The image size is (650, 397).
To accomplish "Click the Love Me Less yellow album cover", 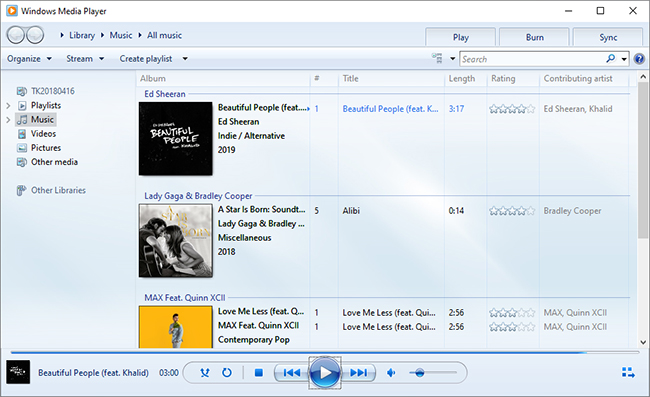I will [175, 327].
